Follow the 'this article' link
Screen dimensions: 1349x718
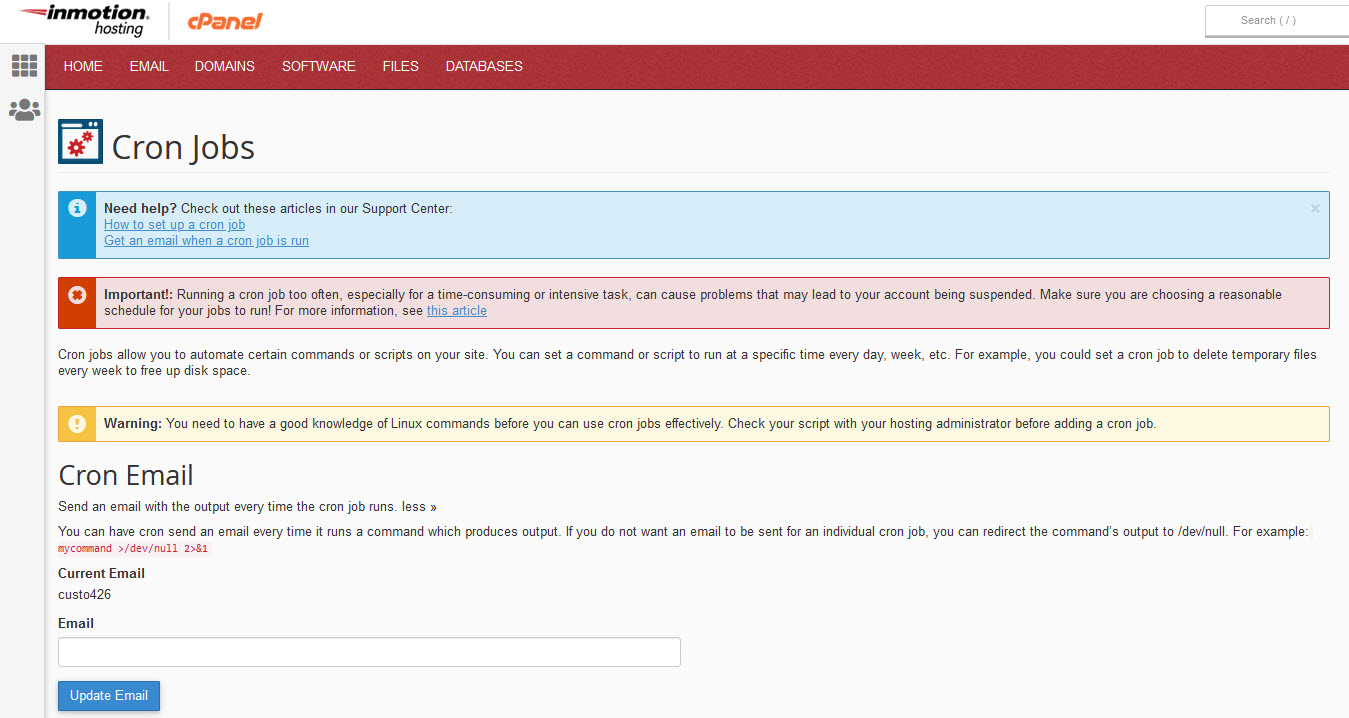coord(456,311)
